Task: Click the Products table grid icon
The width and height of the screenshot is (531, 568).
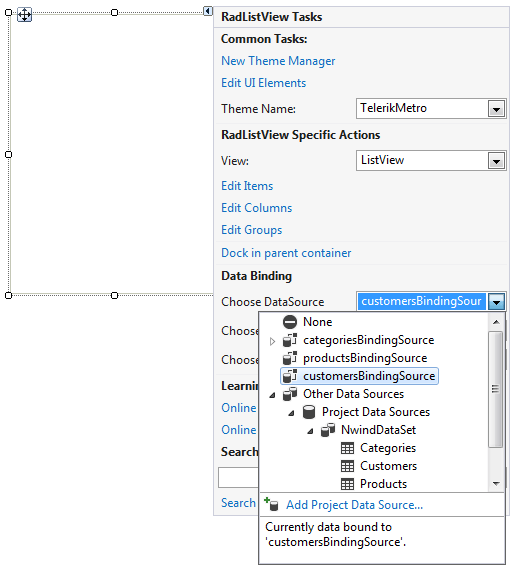Action: coord(347,484)
